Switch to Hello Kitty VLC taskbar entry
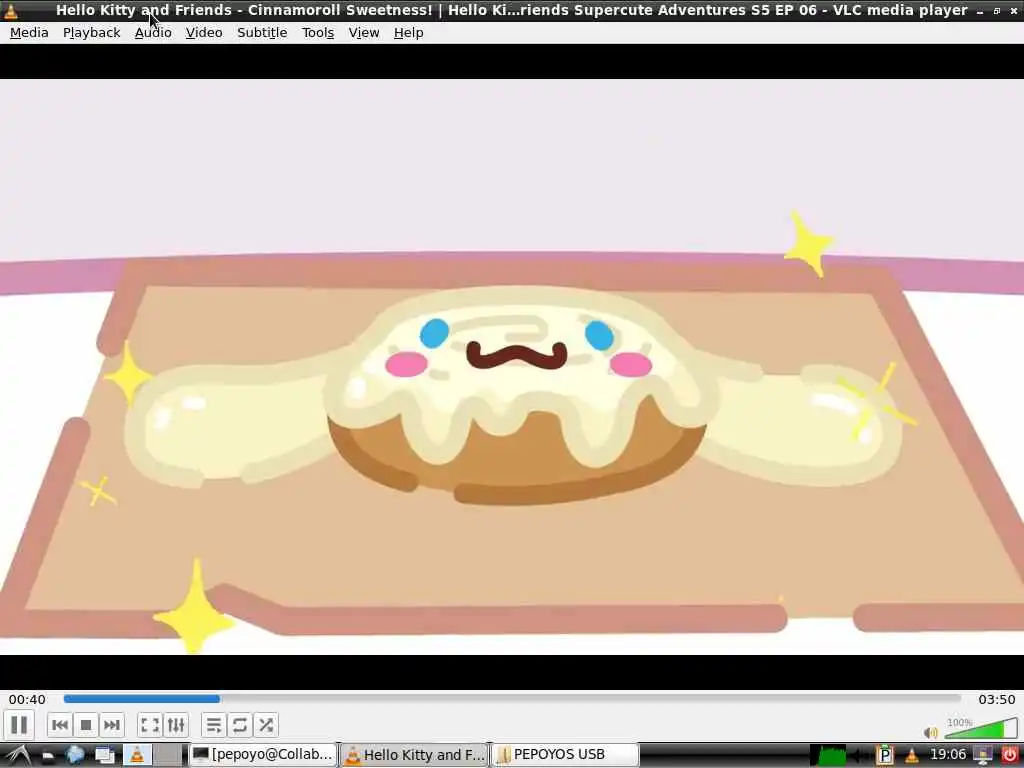 coord(414,755)
